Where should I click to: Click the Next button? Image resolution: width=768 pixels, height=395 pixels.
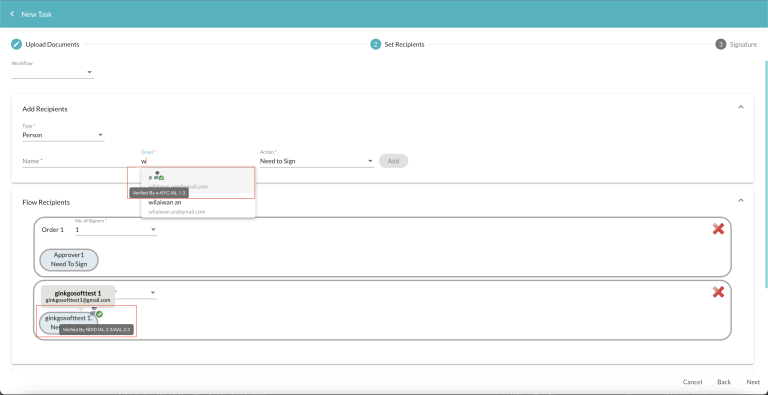753,382
